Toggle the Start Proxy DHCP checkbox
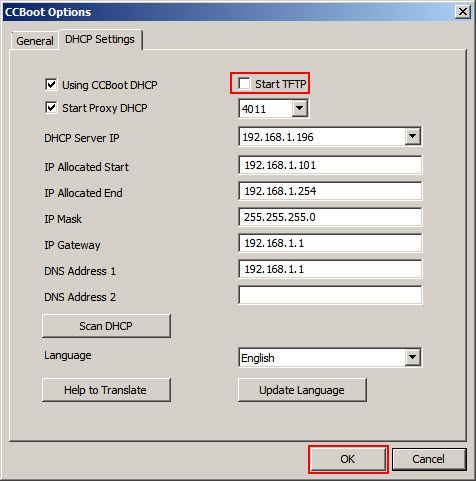This screenshot has height=481, width=476. pos(51,108)
